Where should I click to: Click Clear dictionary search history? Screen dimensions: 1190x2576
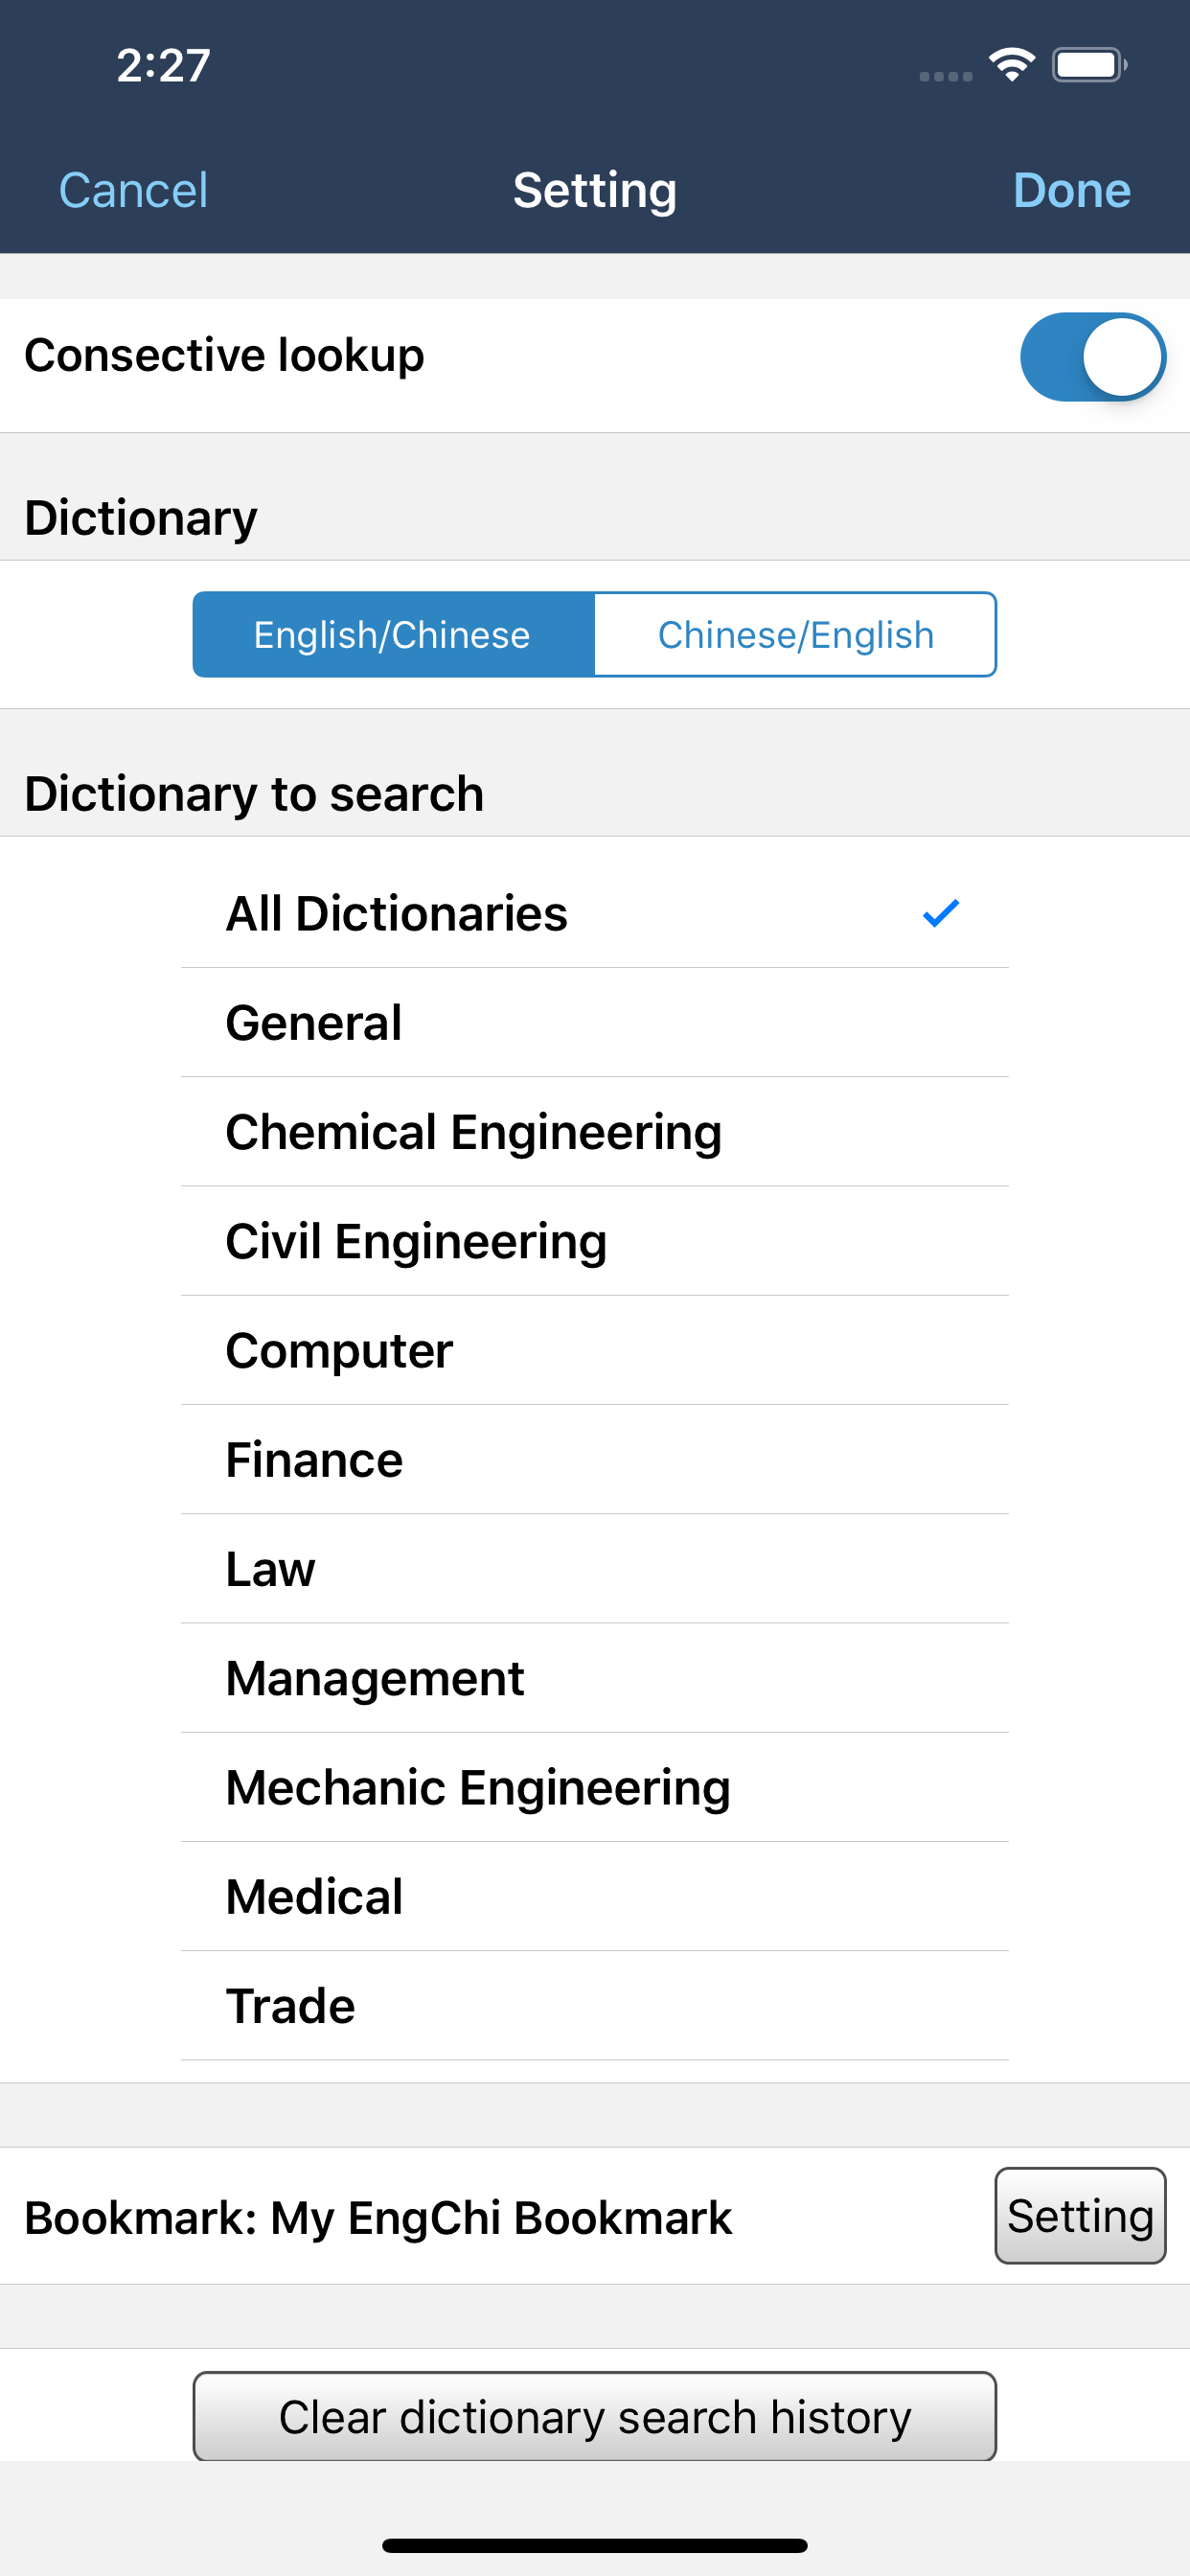[595, 2416]
